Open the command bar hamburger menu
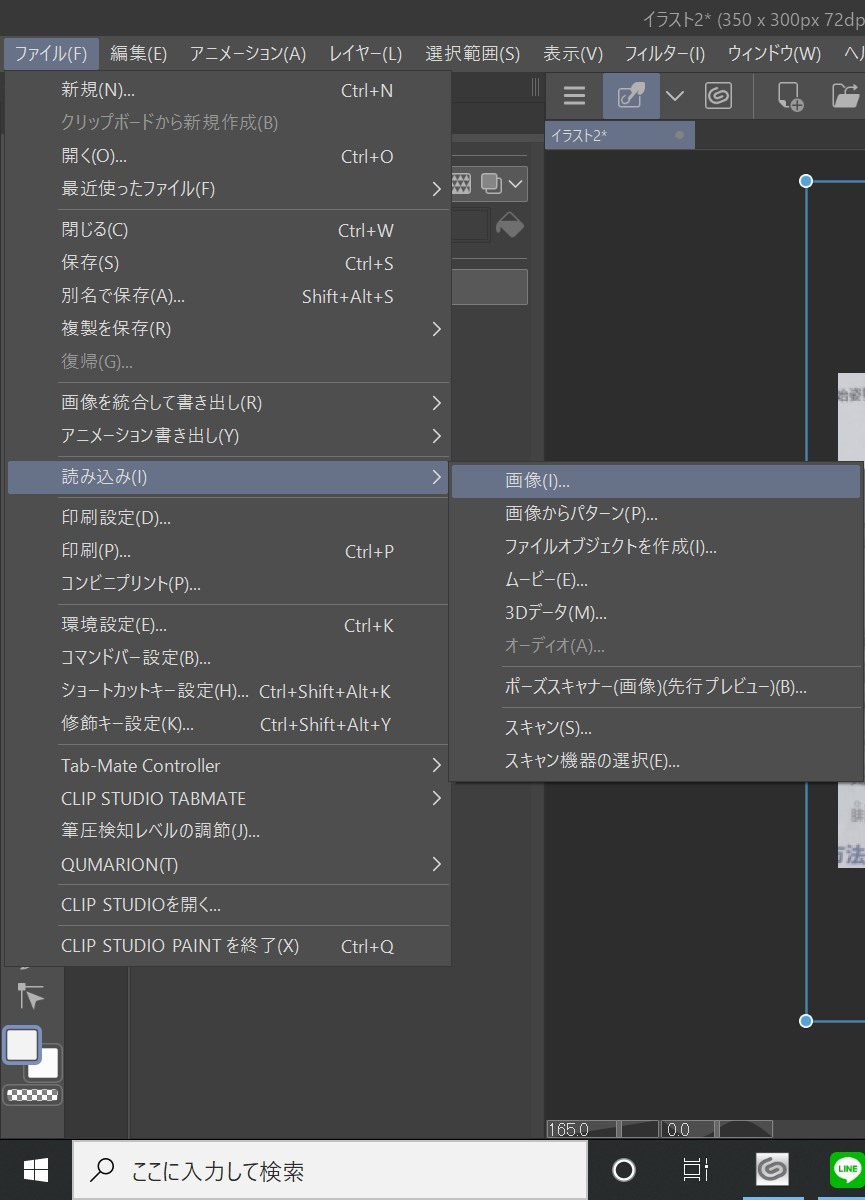Image resolution: width=865 pixels, height=1200 pixels. pos(574,96)
